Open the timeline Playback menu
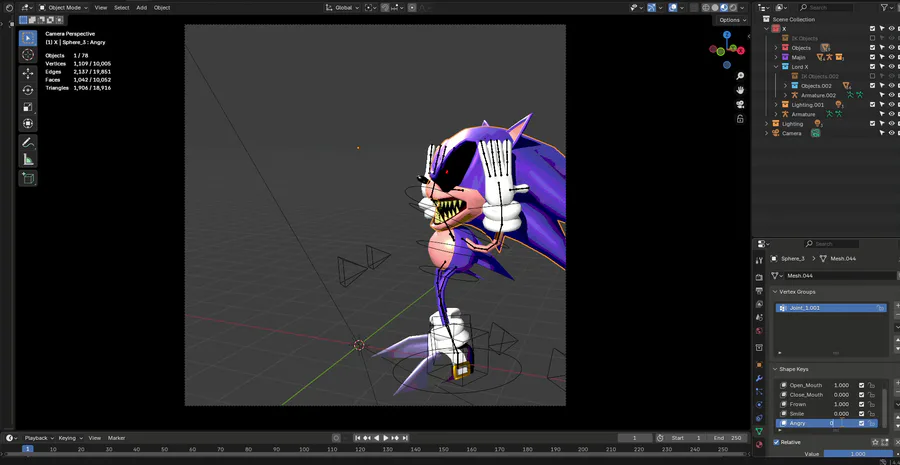Screen dimensions: 900x465 pyautogui.click(x=38, y=438)
